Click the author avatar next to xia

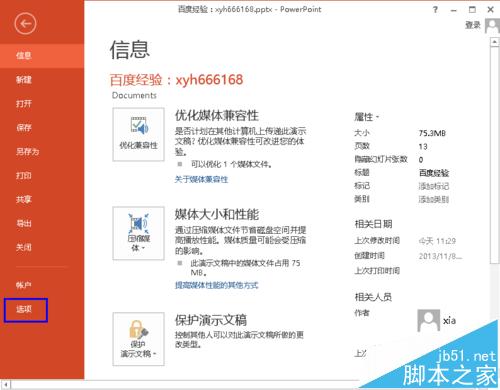coord(428,320)
